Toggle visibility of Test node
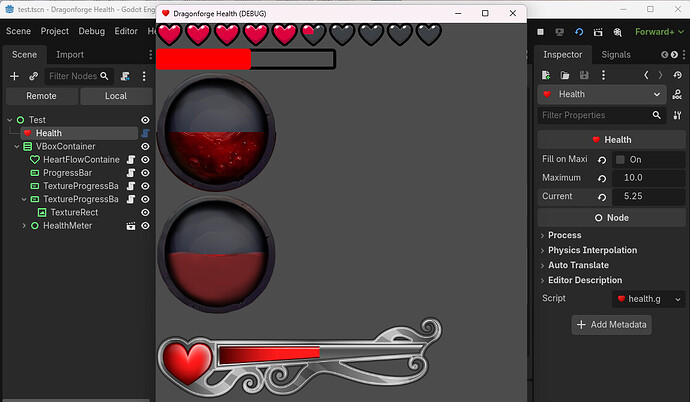690x402 pixels. [x=145, y=120]
